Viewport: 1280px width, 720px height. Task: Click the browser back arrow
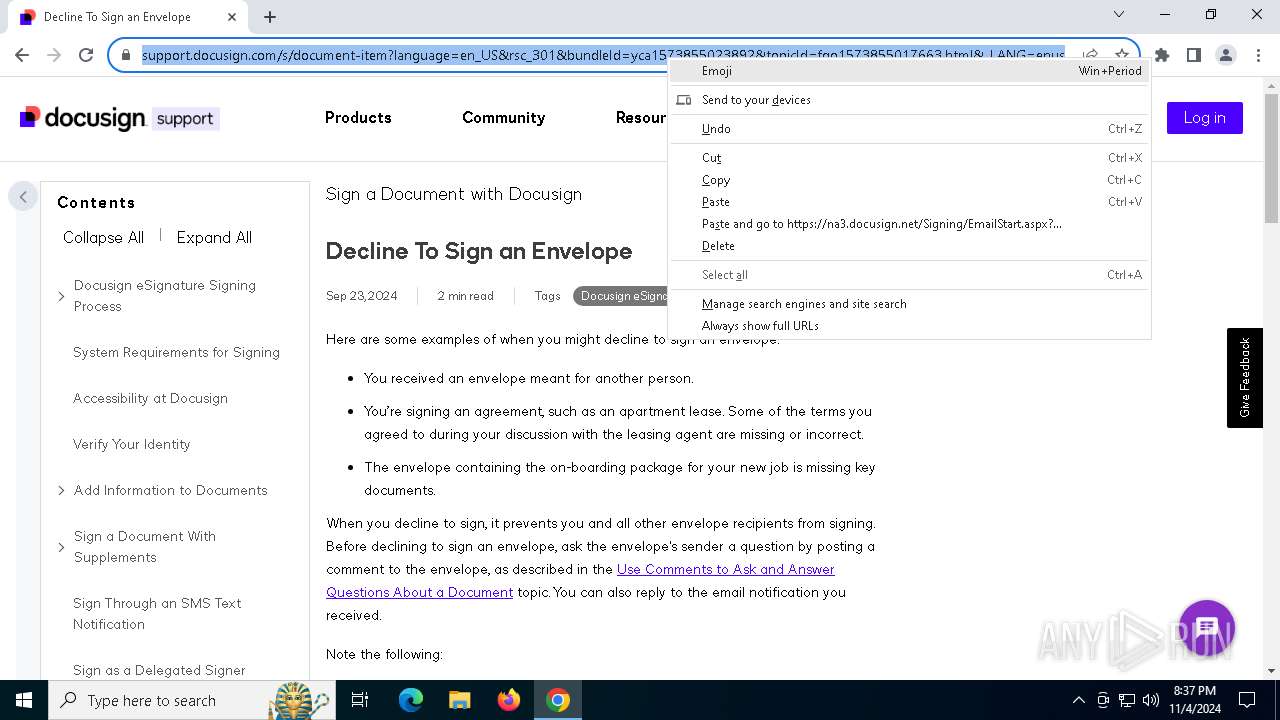point(22,55)
